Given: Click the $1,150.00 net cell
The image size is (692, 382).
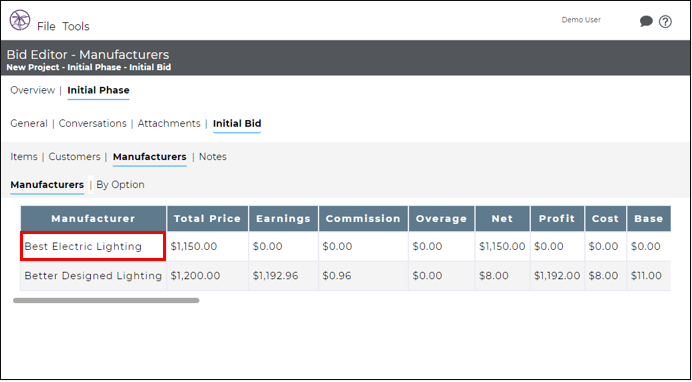Looking at the screenshot, I should click(x=502, y=246).
